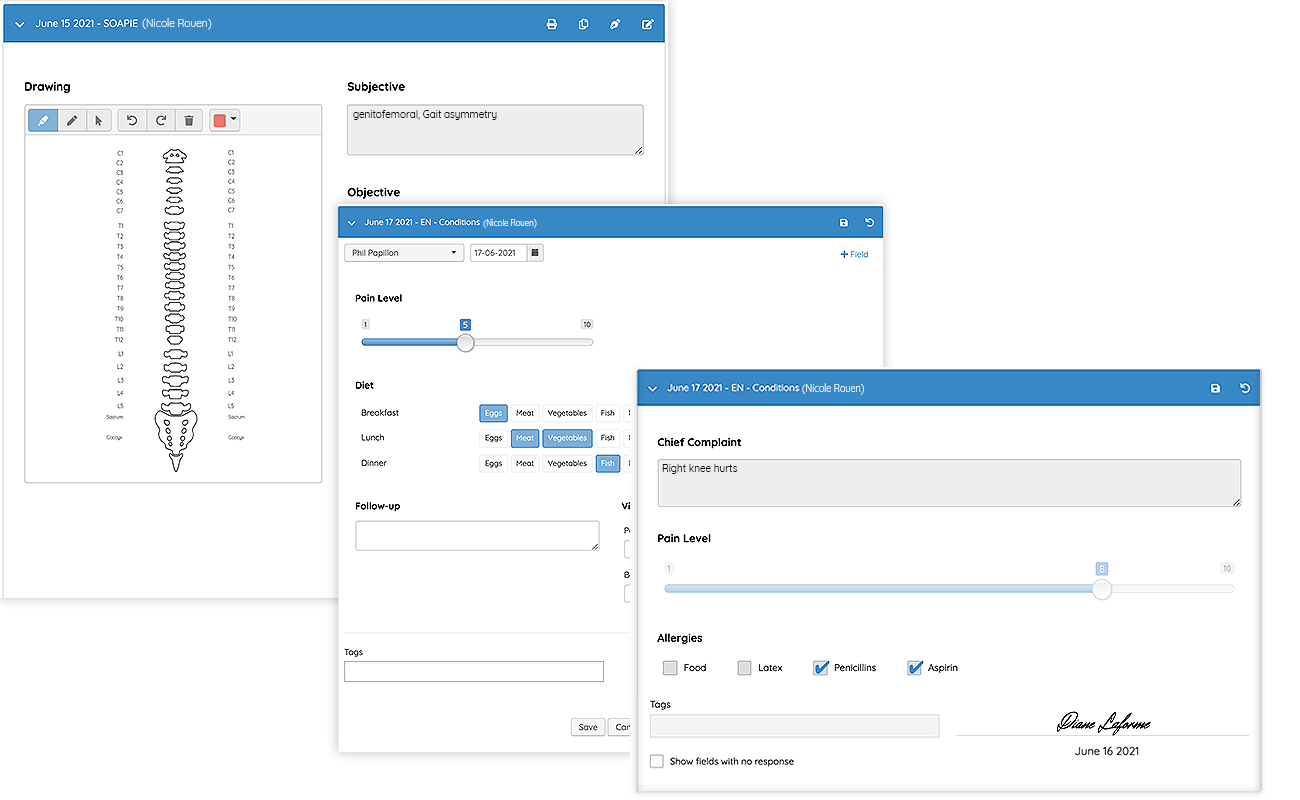
Task: Edit the SOAPIE note via pencil-square icon
Action: [x=647, y=24]
